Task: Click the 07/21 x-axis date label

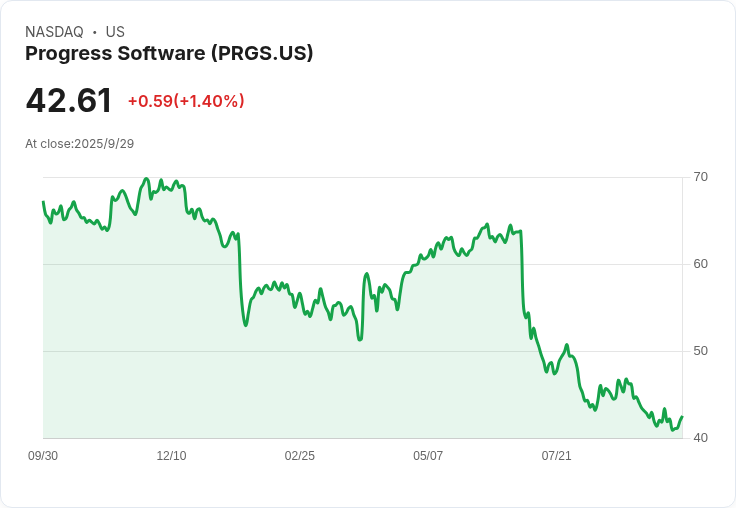Action: point(556,455)
